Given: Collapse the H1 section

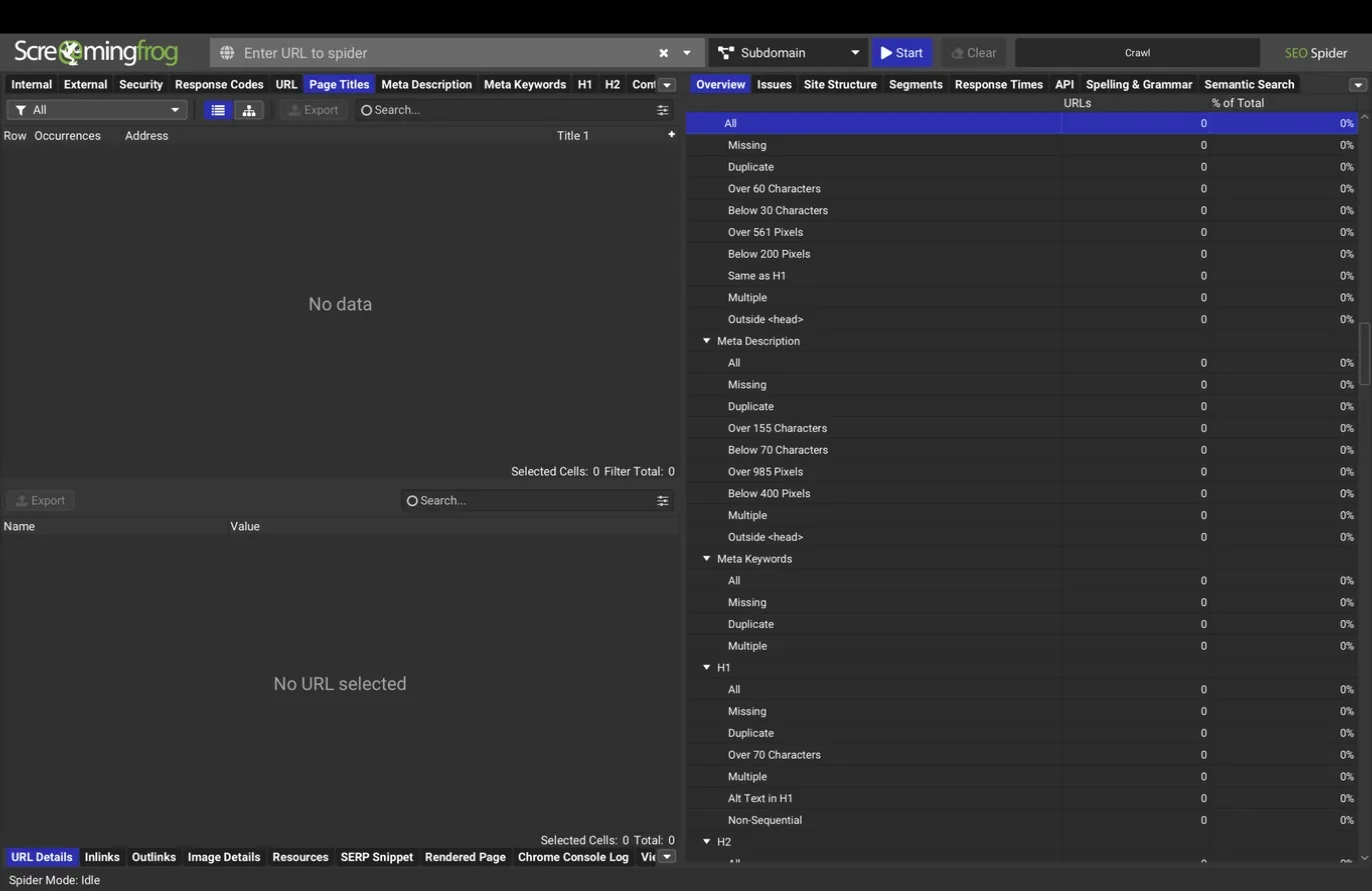Looking at the screenshot, I should click(706, 668).
